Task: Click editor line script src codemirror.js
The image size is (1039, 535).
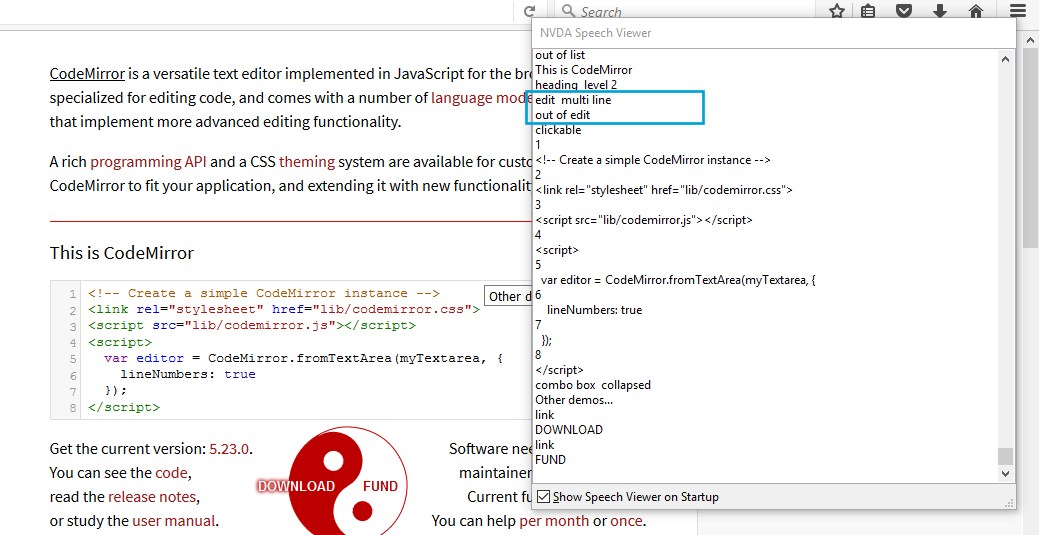Action: click(252, 326)
